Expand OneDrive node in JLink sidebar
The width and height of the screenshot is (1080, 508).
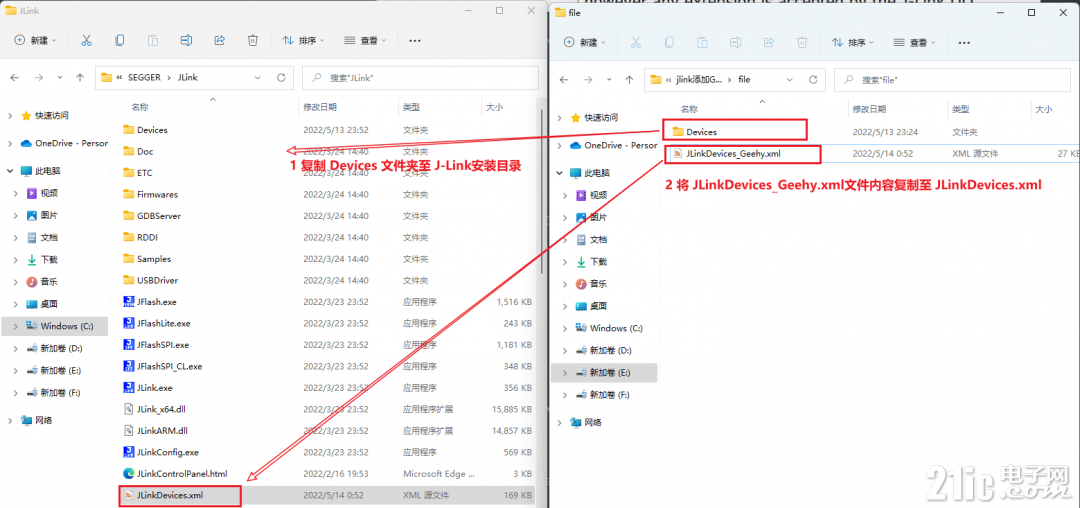point(10,143)
